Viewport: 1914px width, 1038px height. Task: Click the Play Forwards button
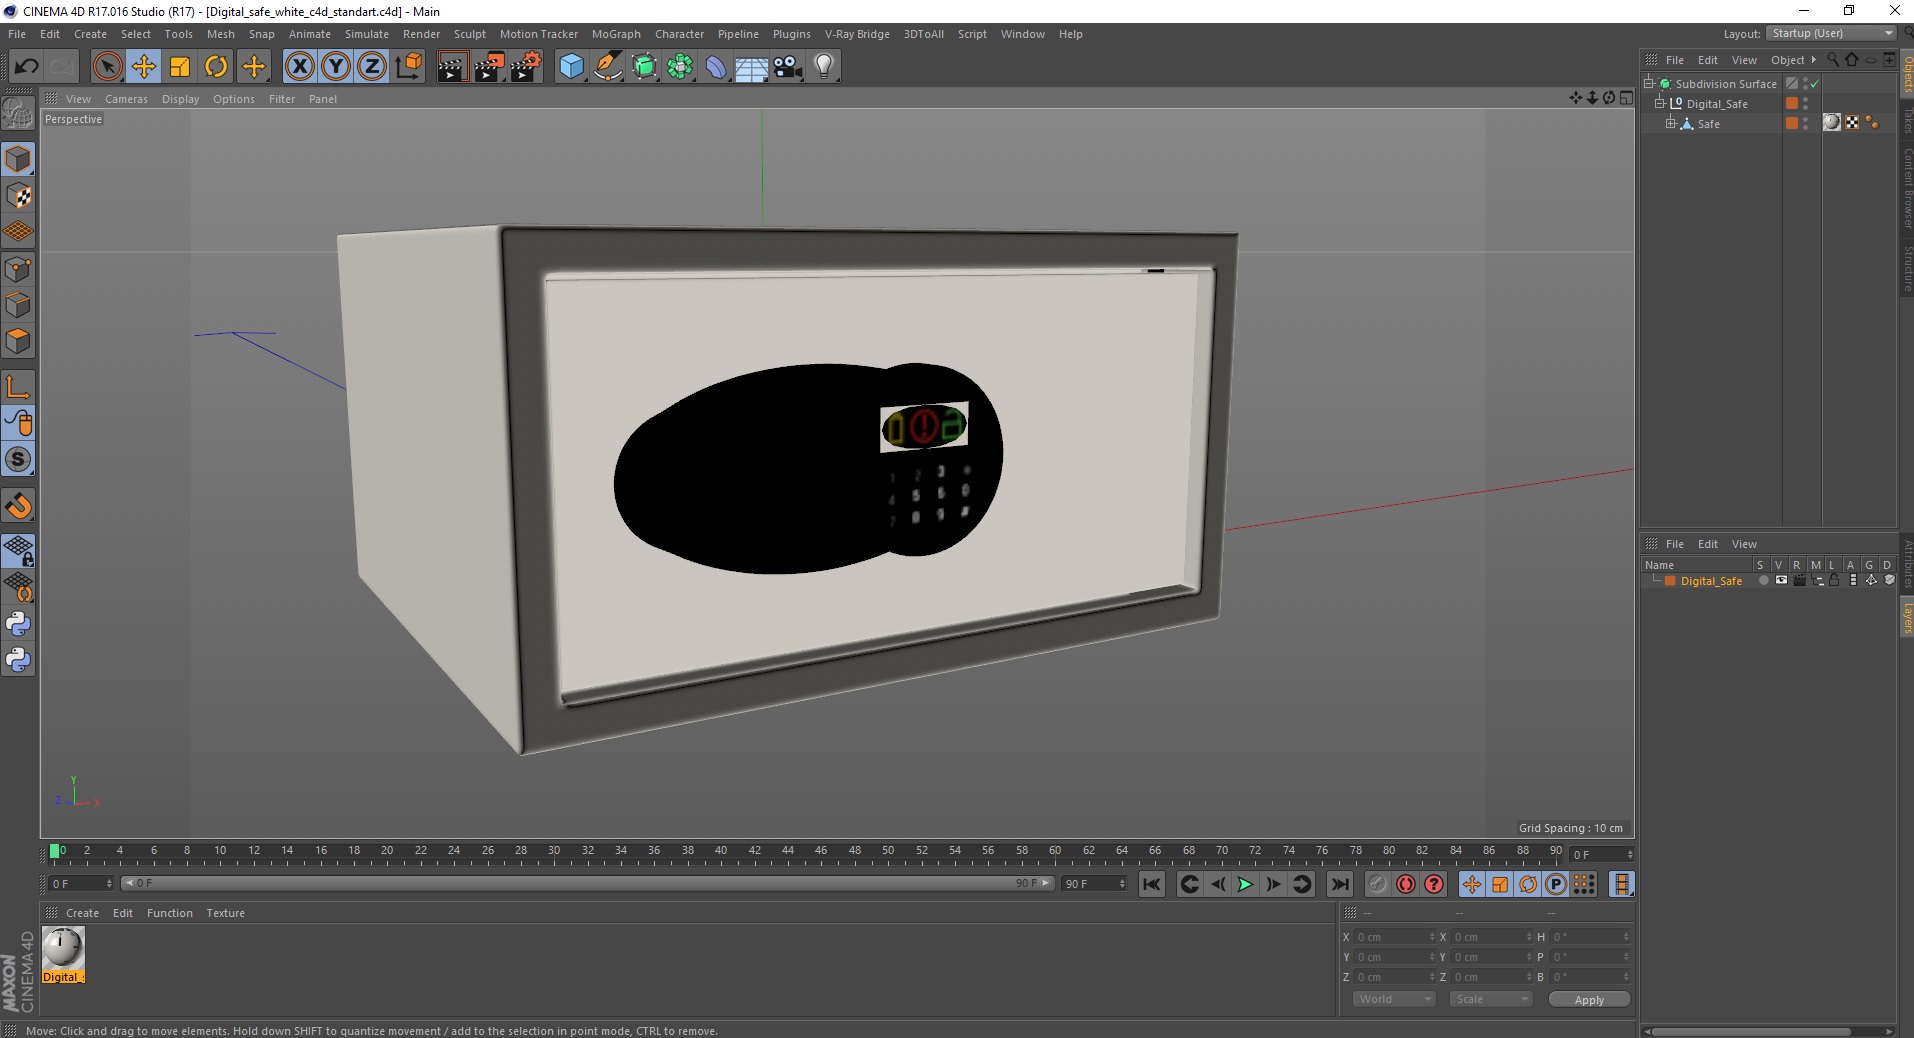point(1245,884)
